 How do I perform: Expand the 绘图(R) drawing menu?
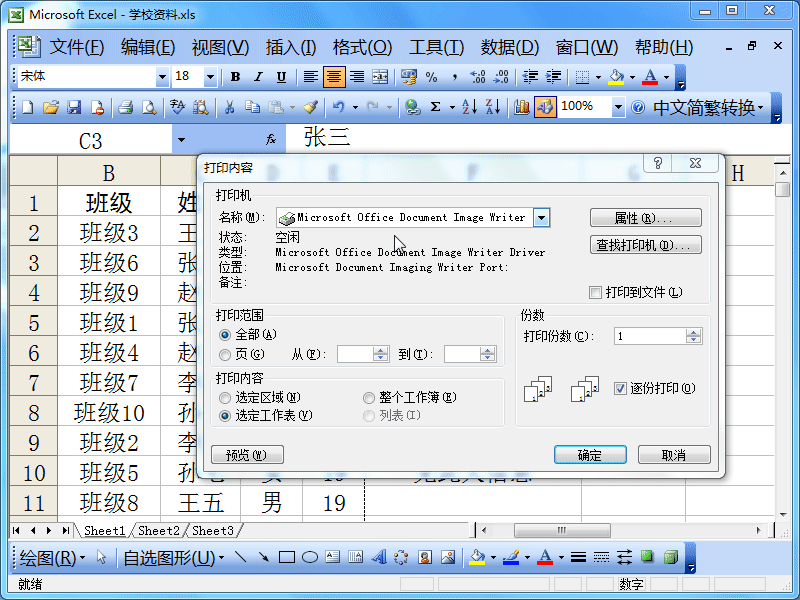[52, 558]
